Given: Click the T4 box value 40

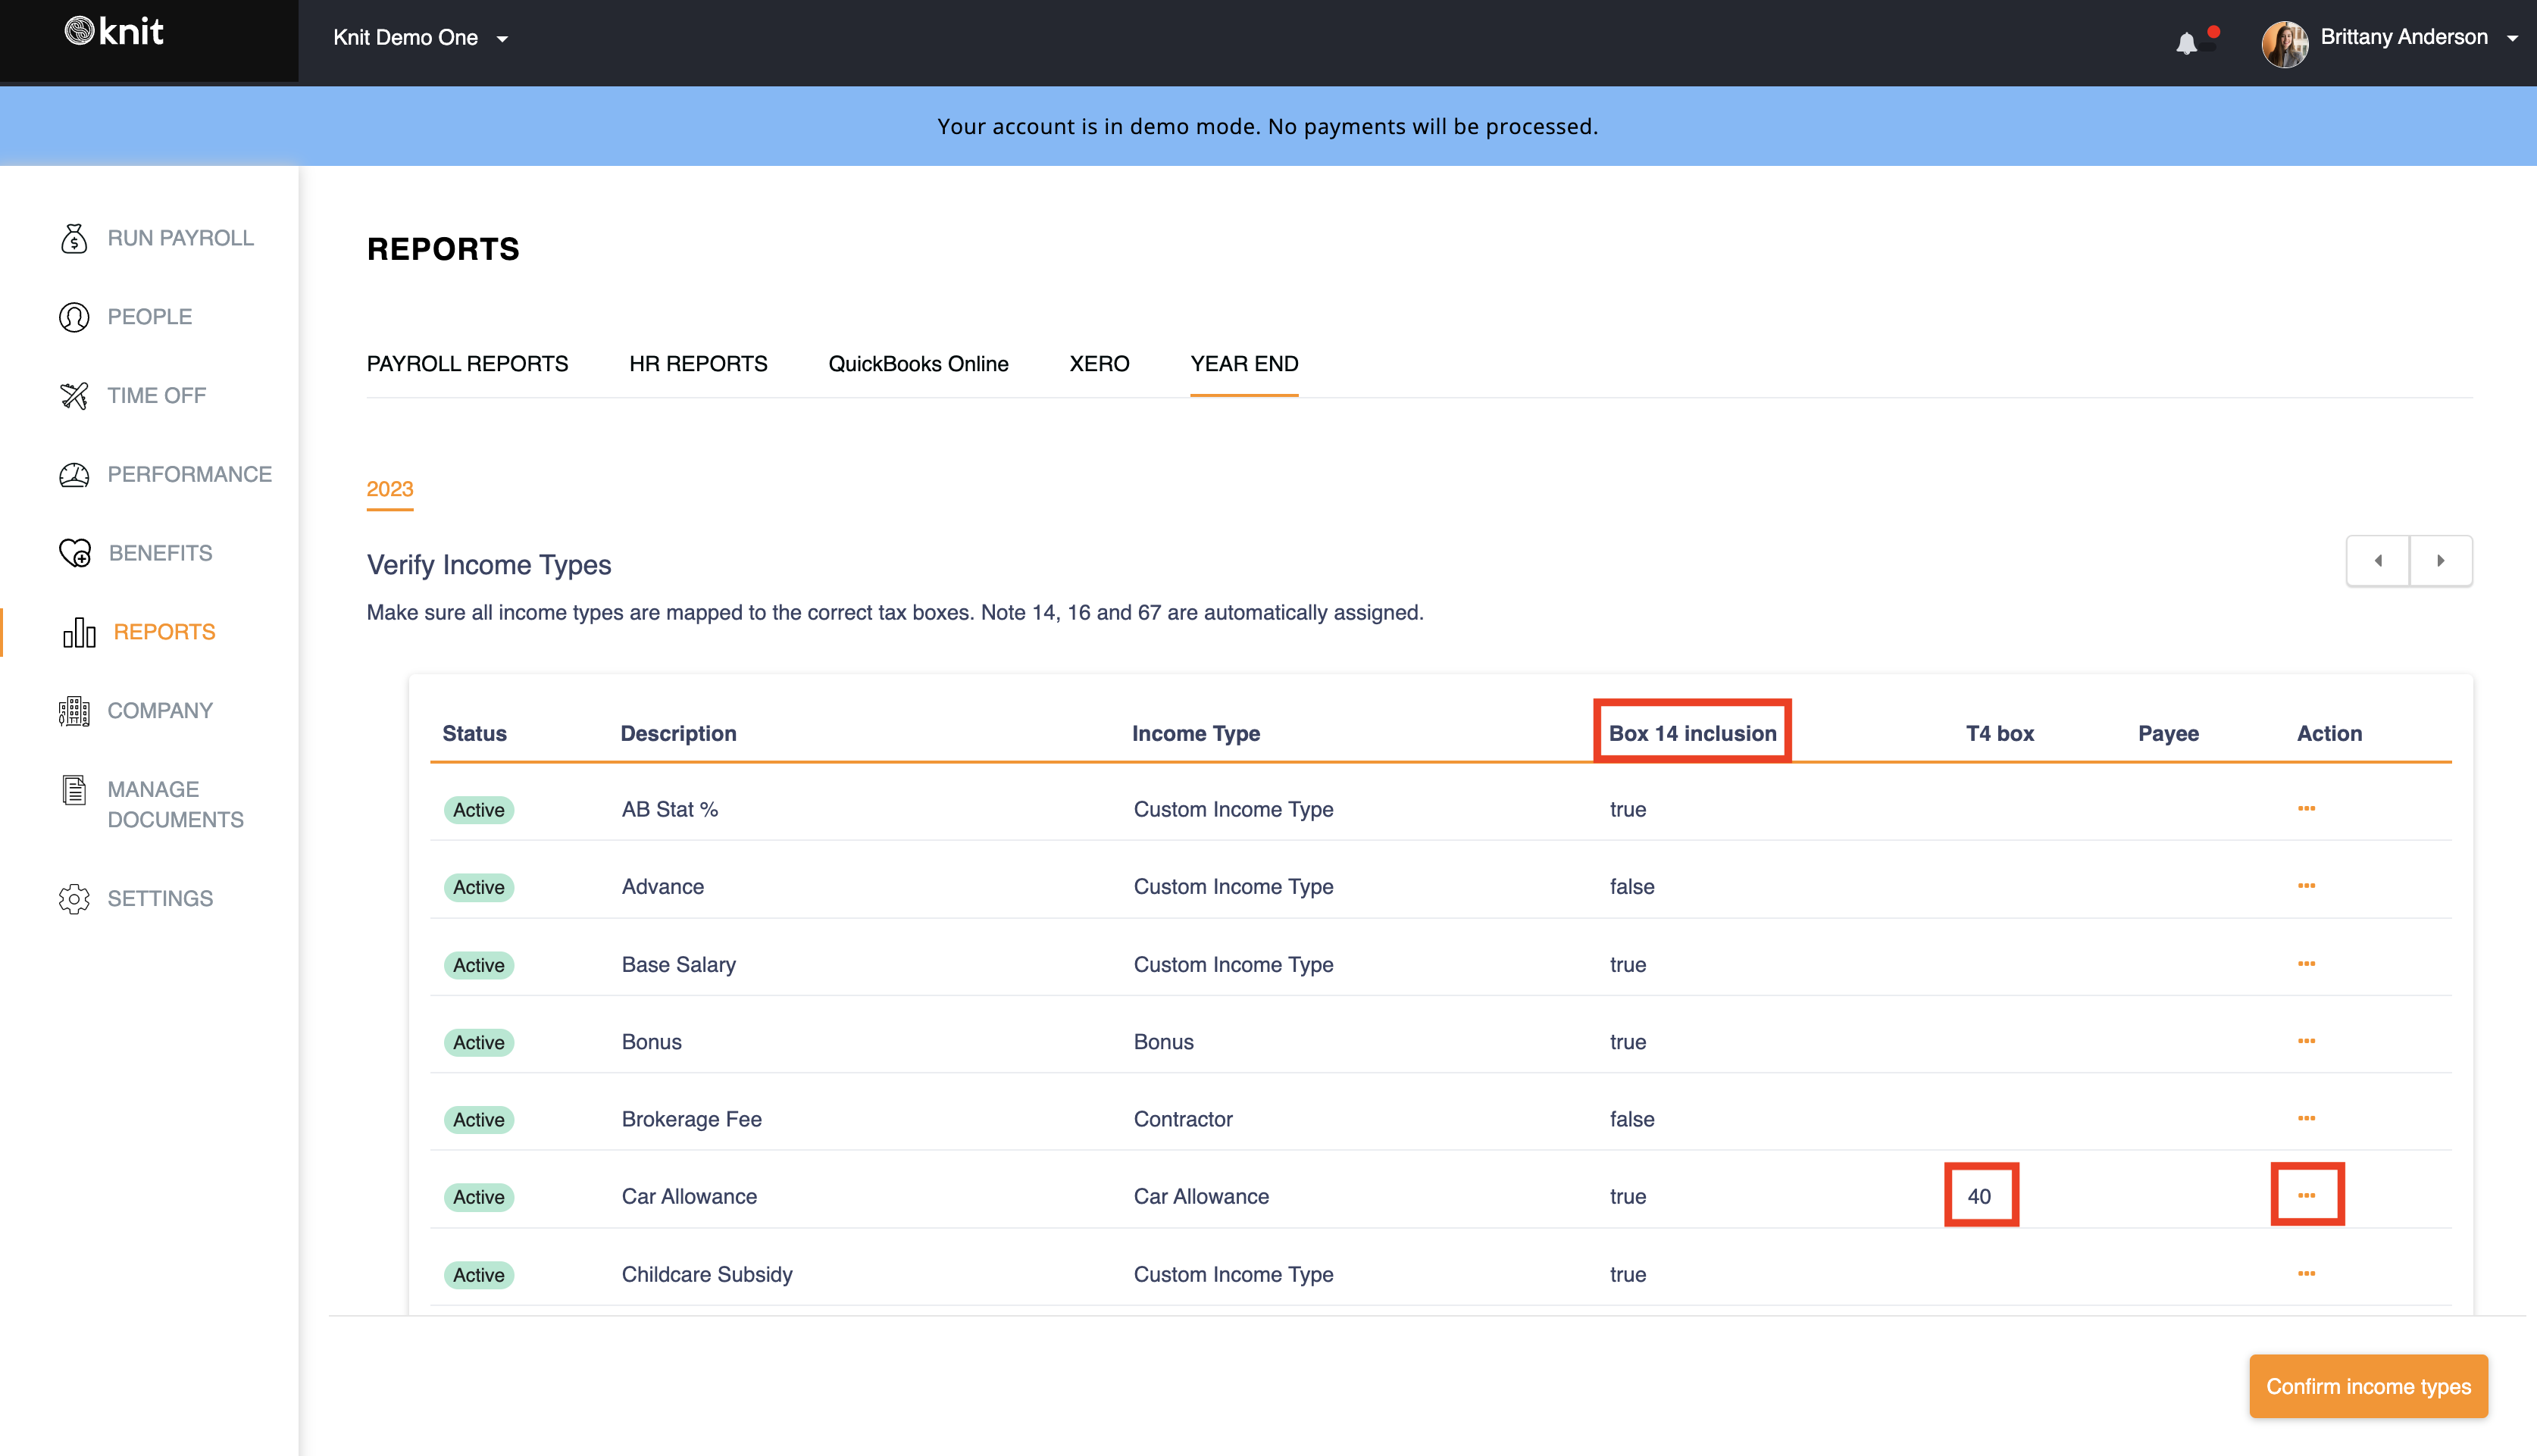Looking at the screenshot, I should pos(1979,1196).
